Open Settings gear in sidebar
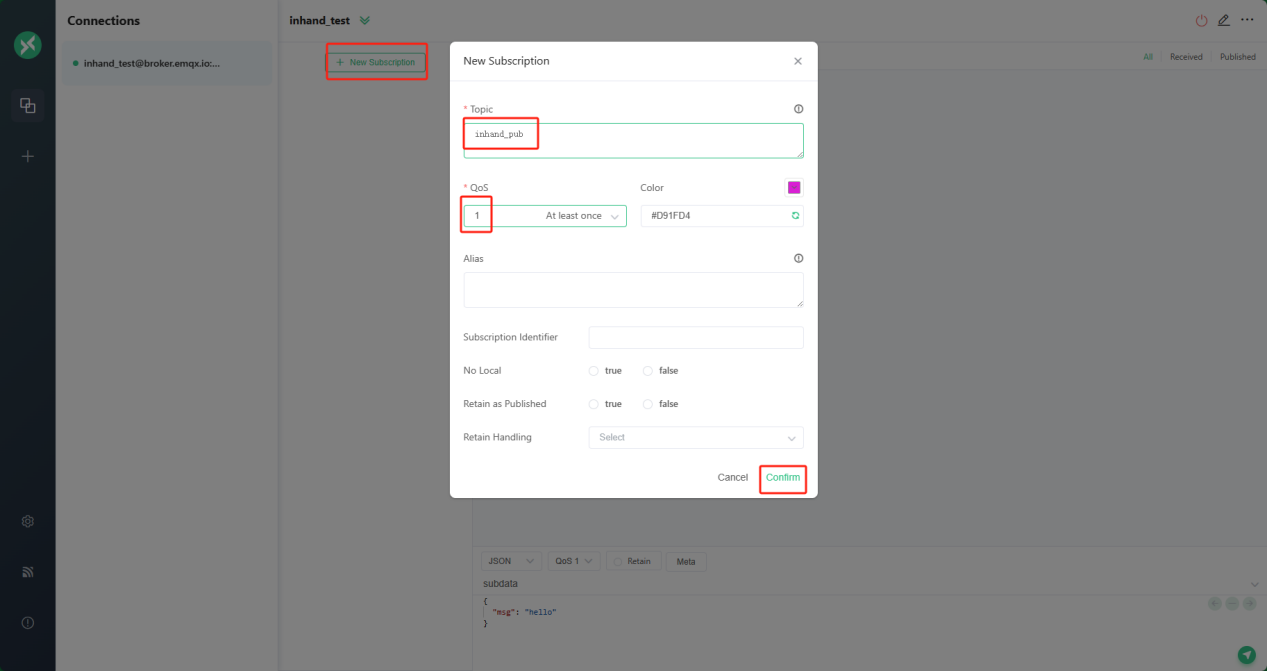The height and width of the screenshot is (671, 1267). [28, 521]
